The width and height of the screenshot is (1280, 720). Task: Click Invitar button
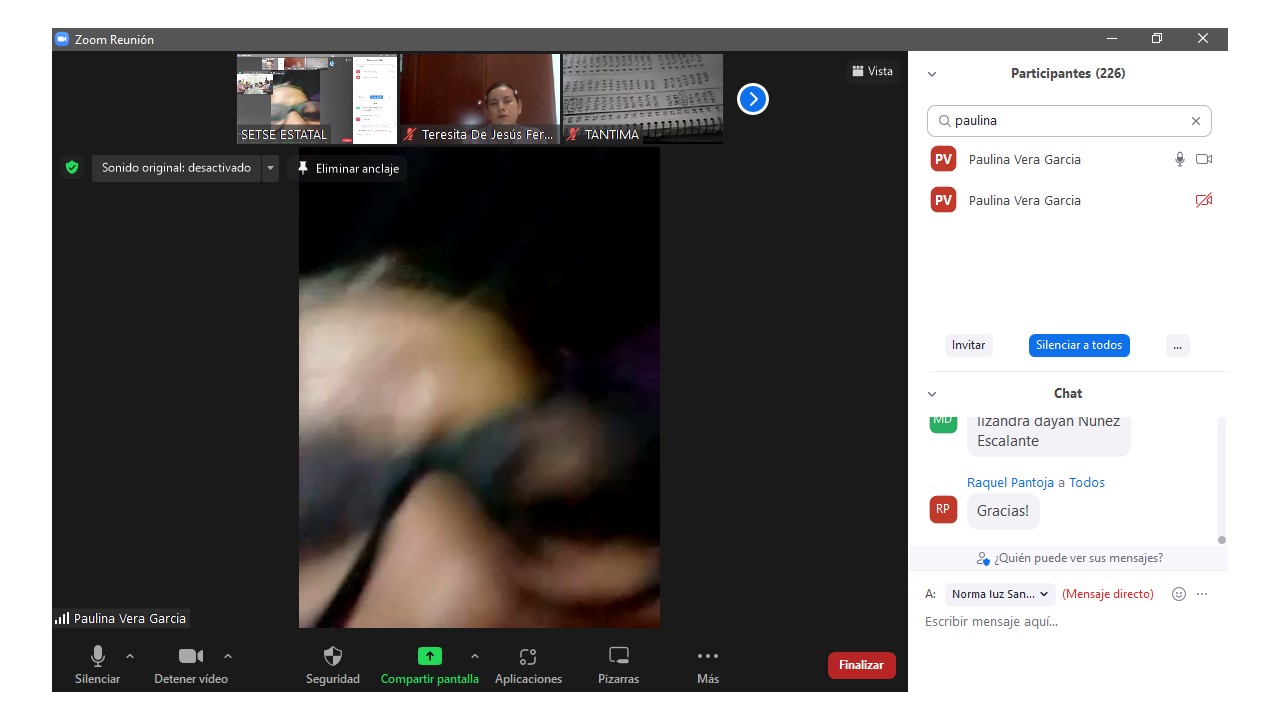(x=968, y=345)
